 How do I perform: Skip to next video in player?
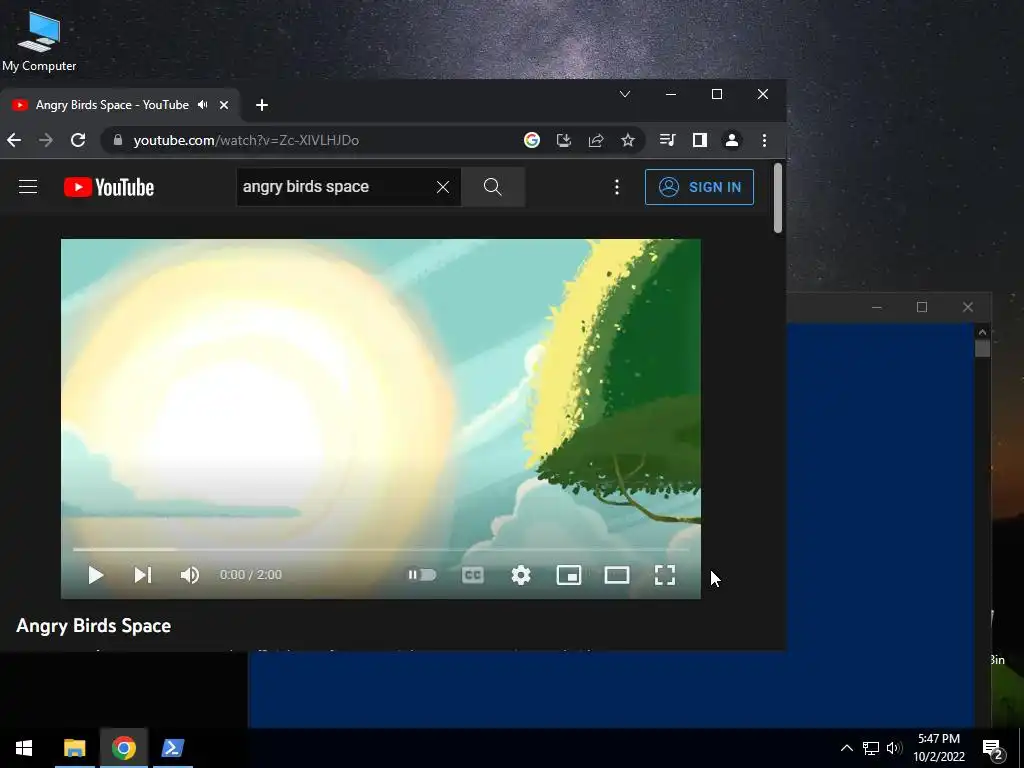(143, 575)
